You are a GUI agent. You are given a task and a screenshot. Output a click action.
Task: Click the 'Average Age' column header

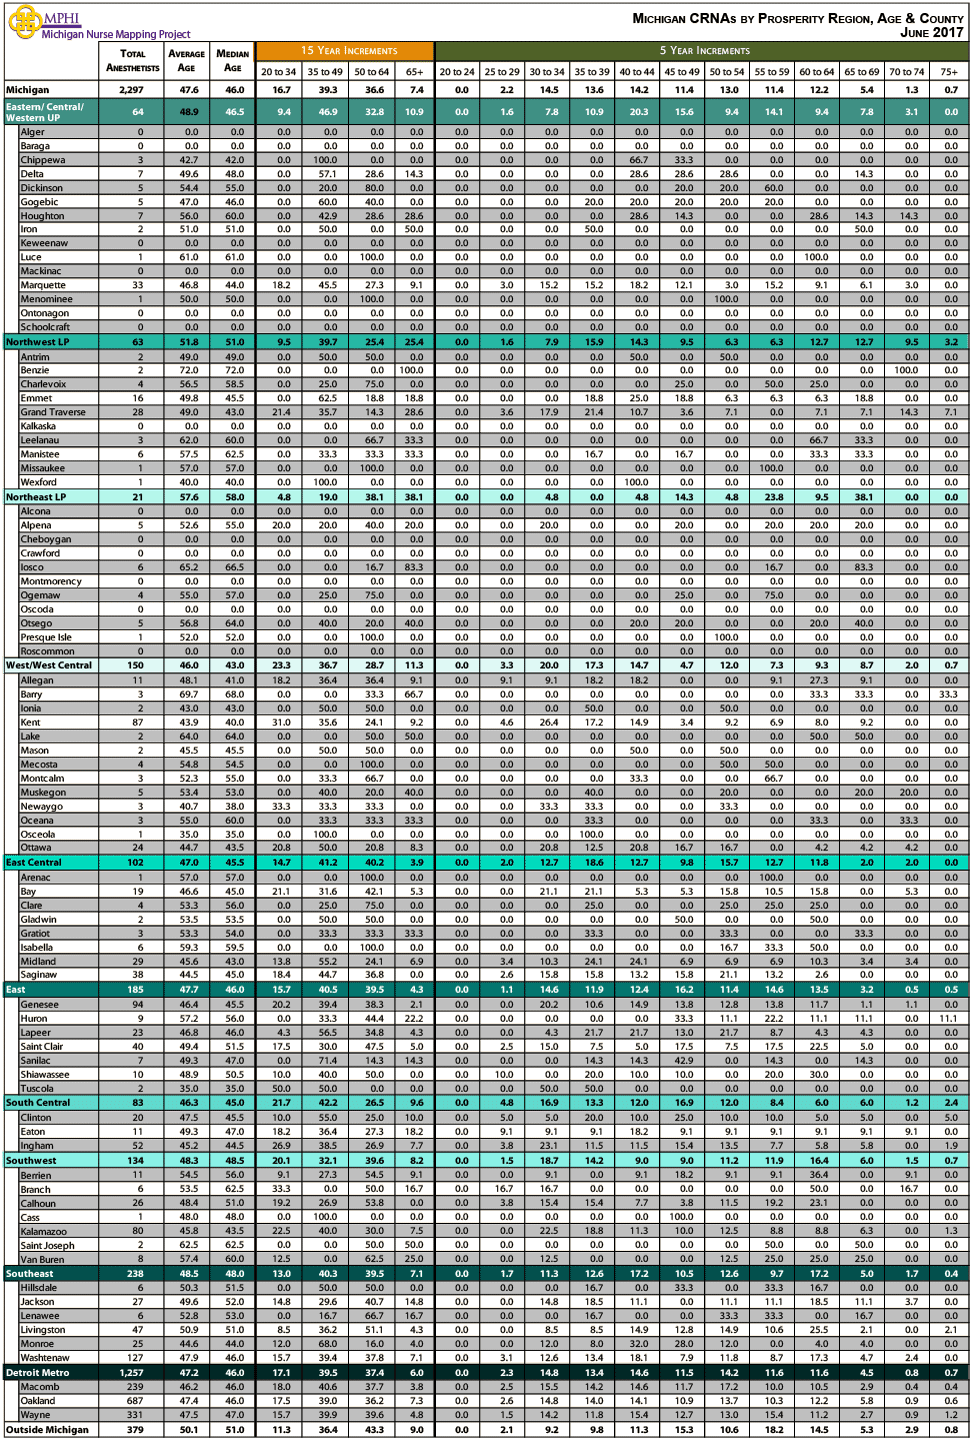coord(186,61)
